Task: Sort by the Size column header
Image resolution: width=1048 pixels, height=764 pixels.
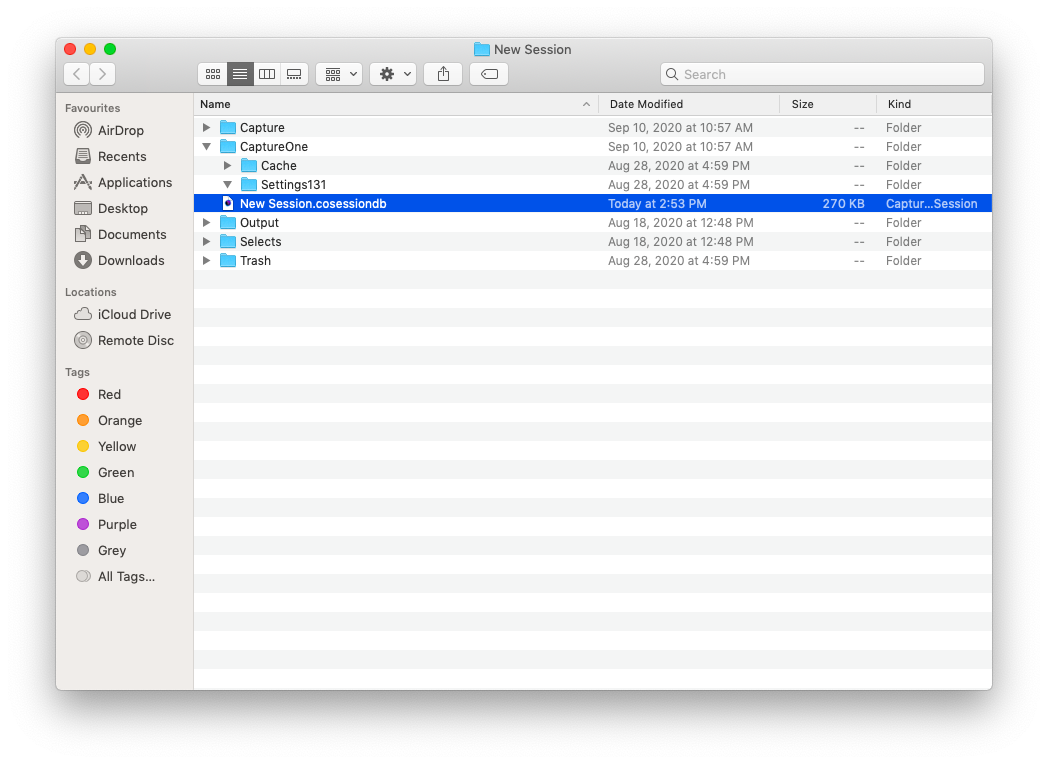Action: click(x=828, y=104)
